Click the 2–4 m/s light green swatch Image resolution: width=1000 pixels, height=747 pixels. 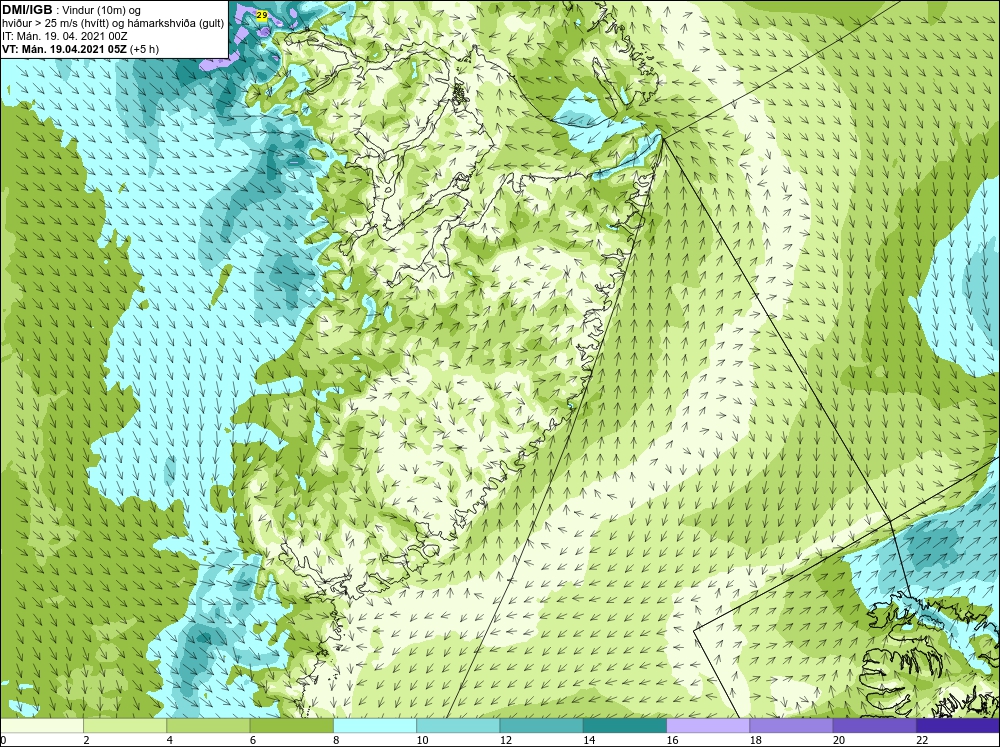click(x=125, y=725)
